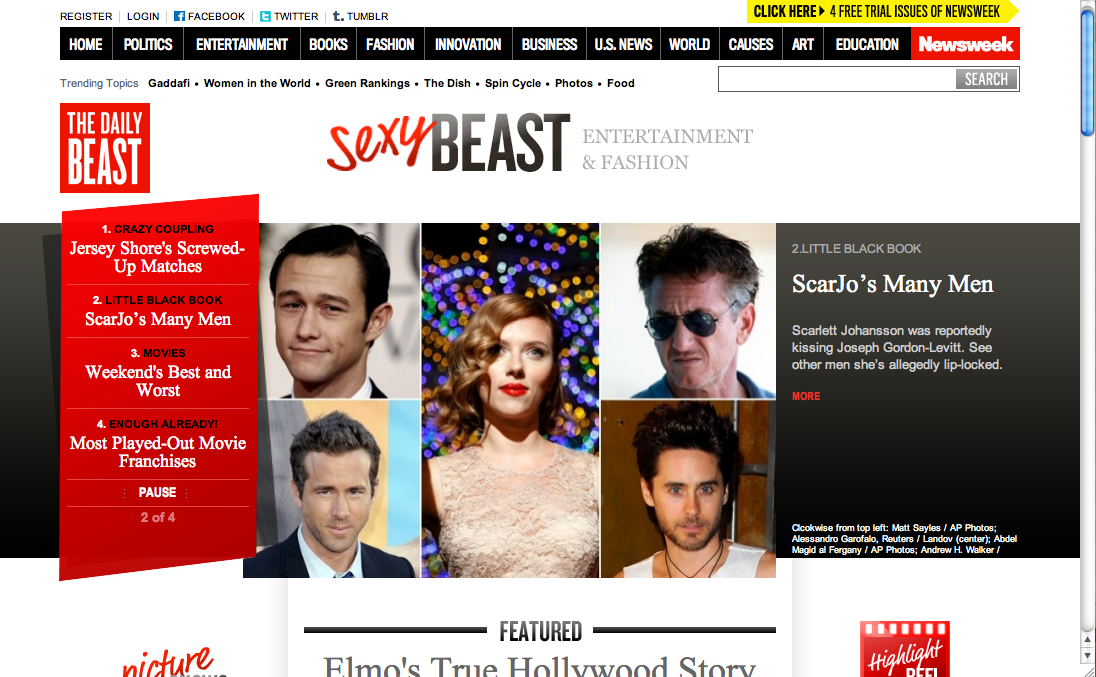Click the photo of man in sunglasses
Image resolution: width=1096 pixels, height=677 pixels.
tap(688, 311)
